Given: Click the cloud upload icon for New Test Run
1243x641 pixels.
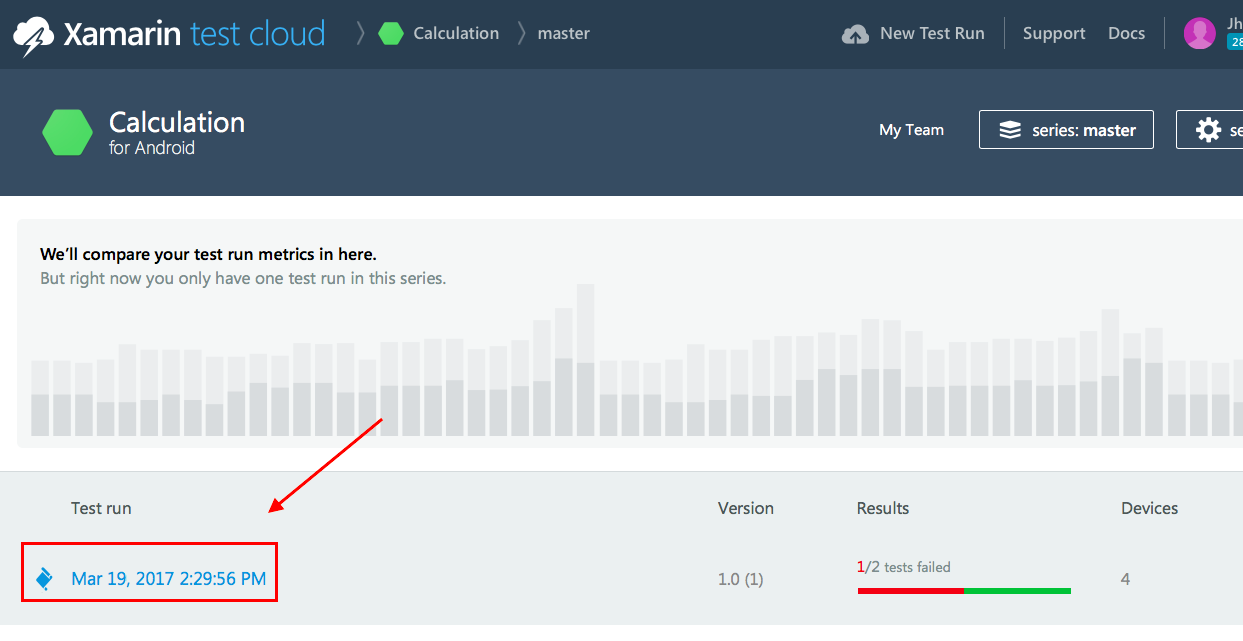Looking at the screenshot, I should pos(855,34).
